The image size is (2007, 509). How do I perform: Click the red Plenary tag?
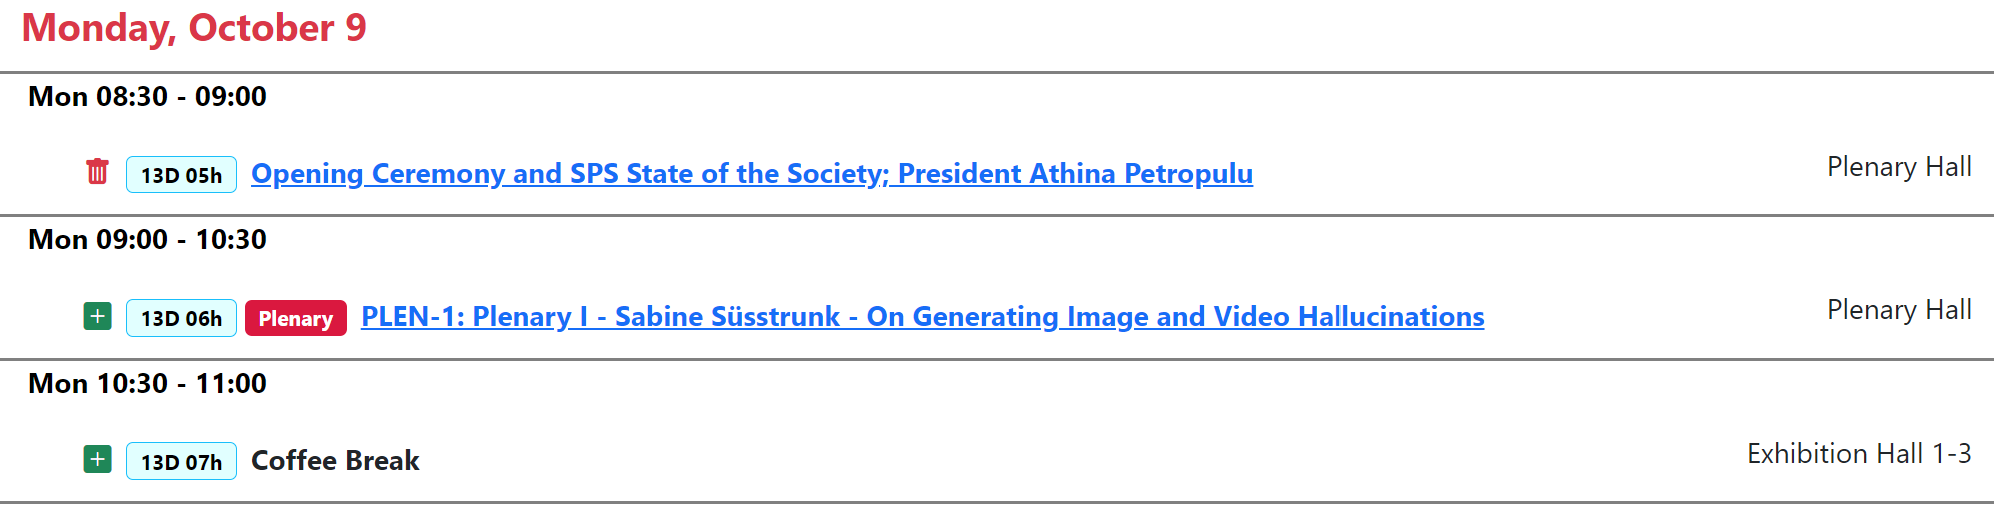point(295,318)
